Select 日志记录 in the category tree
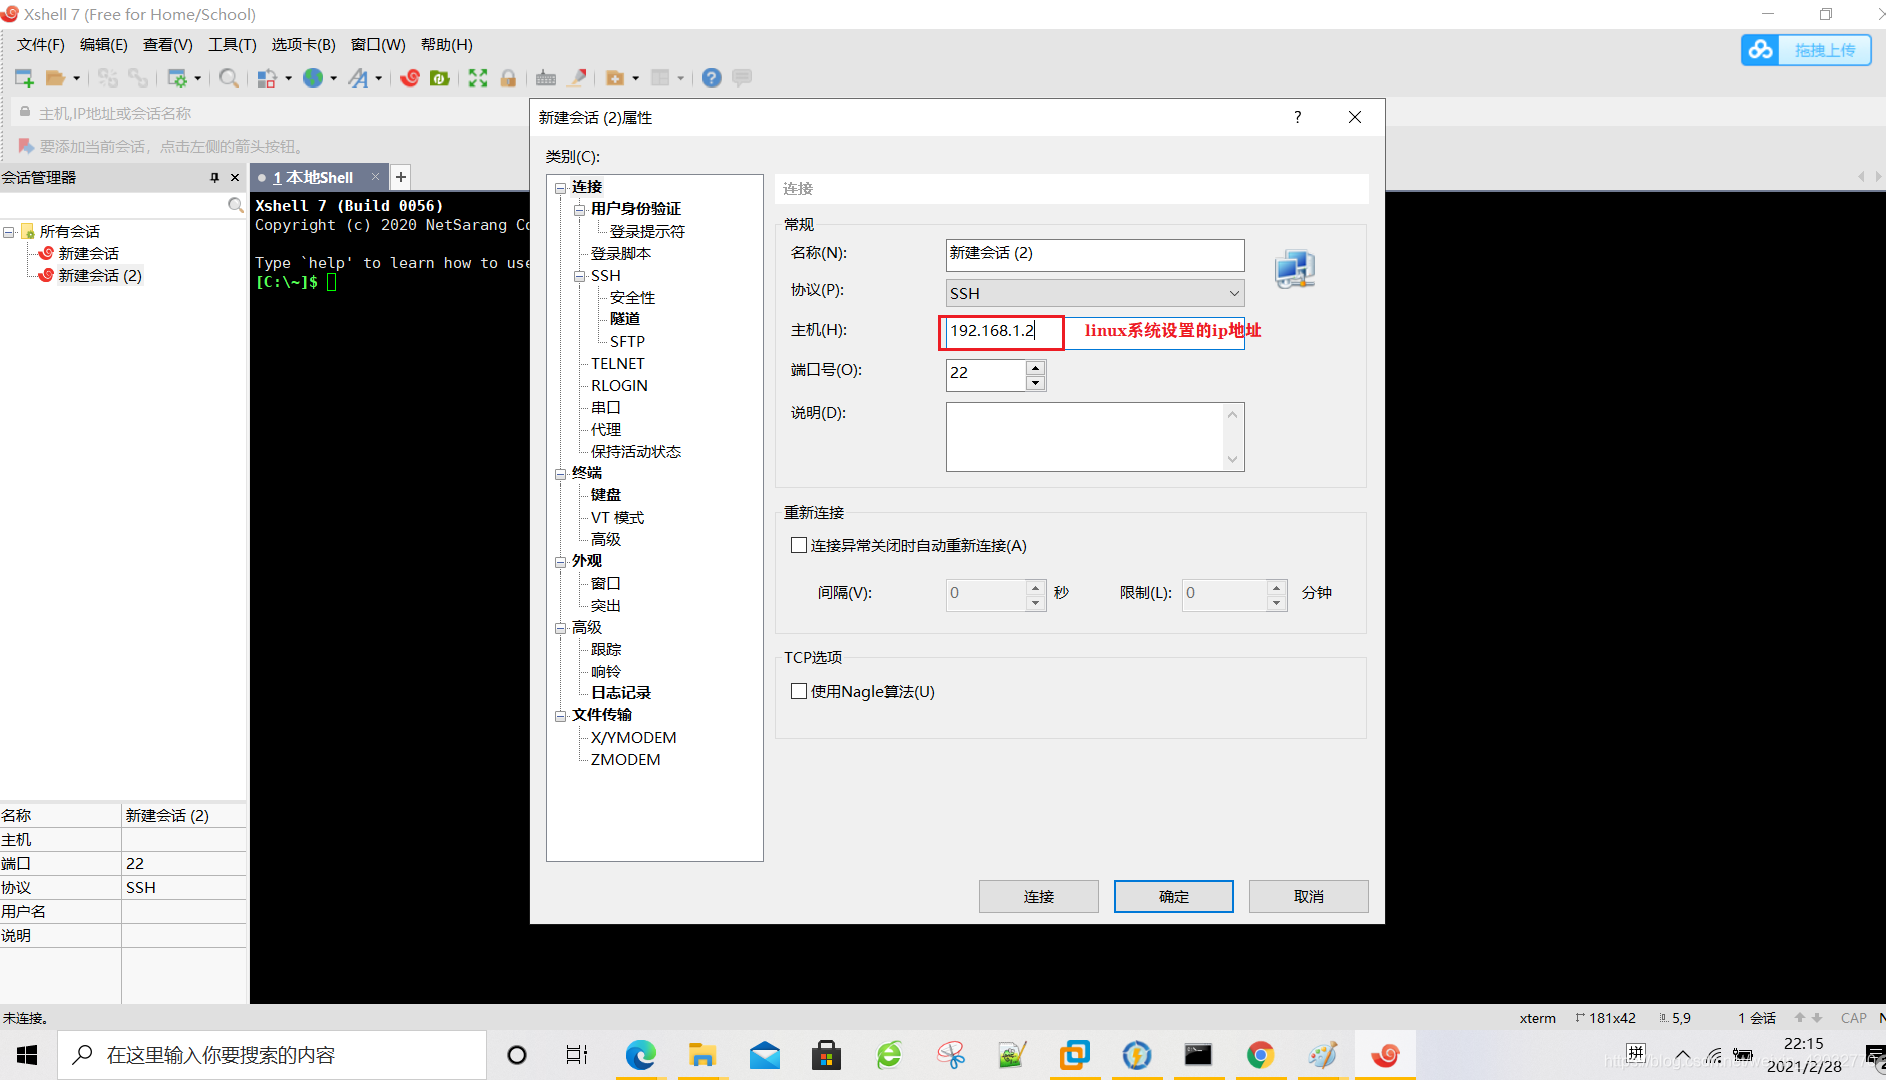Viewport: 1886px width, 1080px height. [620, 693]
